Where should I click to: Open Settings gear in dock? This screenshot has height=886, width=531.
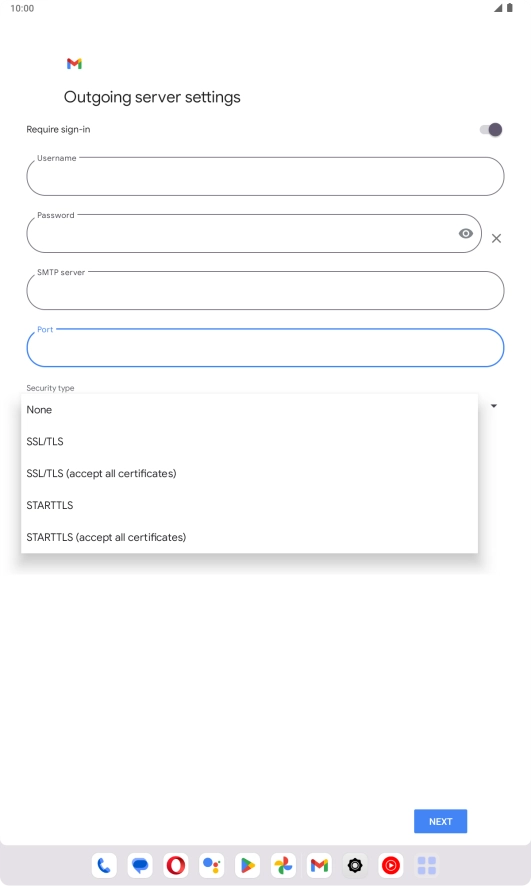355,865
